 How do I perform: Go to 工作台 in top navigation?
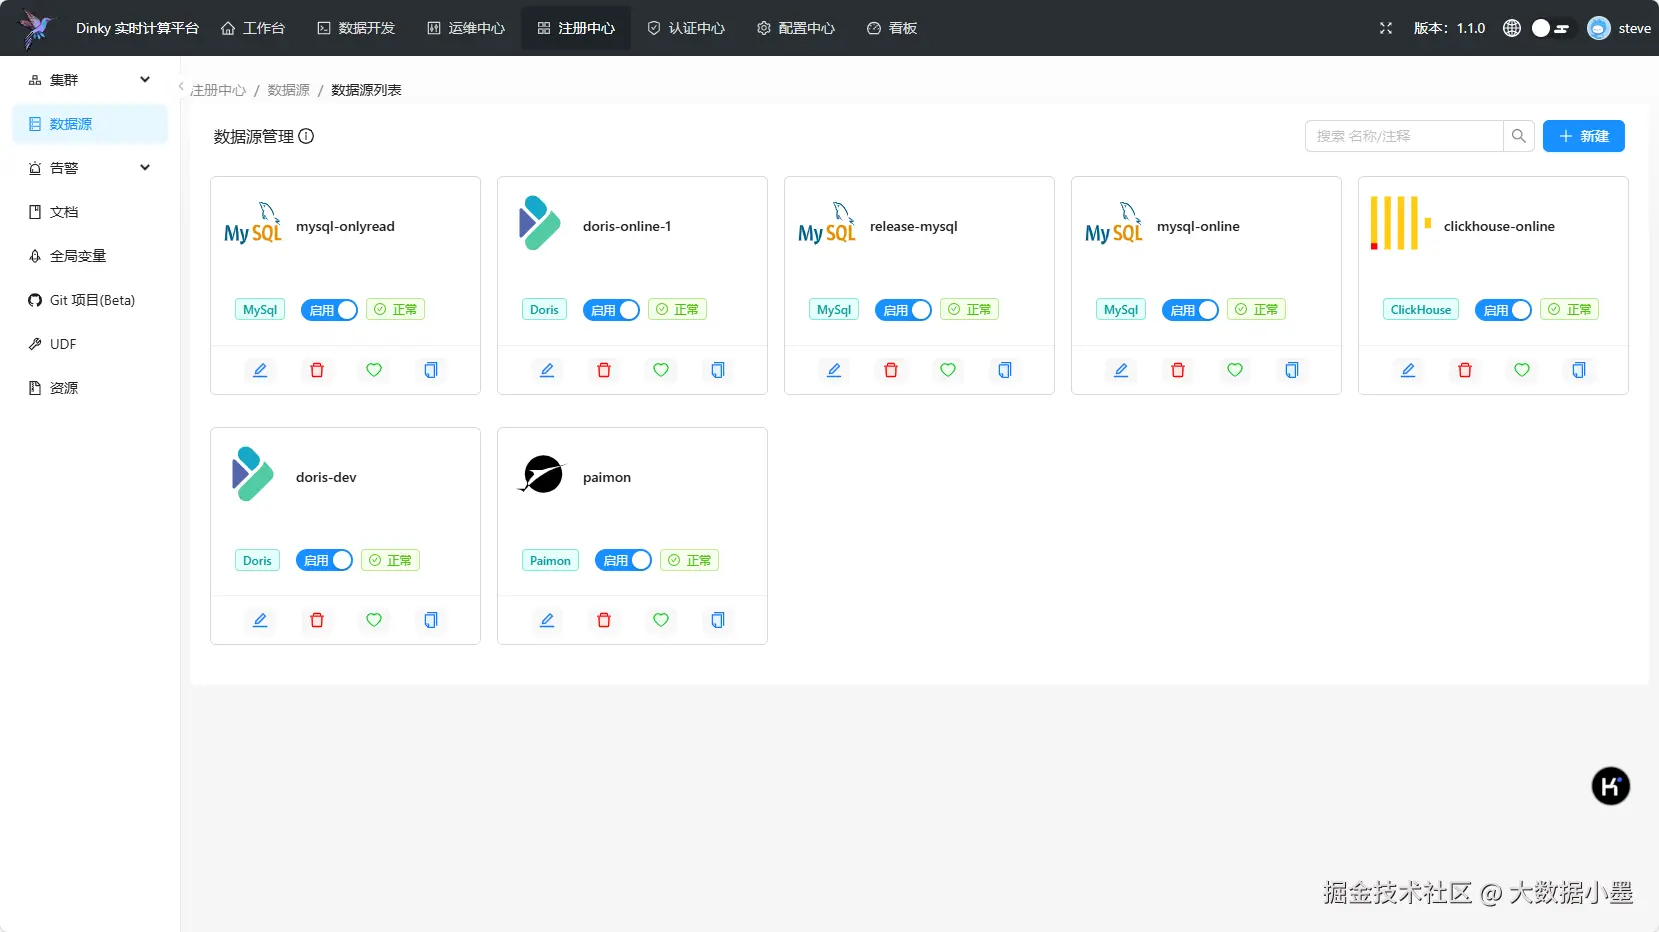[x=253, y=28]
